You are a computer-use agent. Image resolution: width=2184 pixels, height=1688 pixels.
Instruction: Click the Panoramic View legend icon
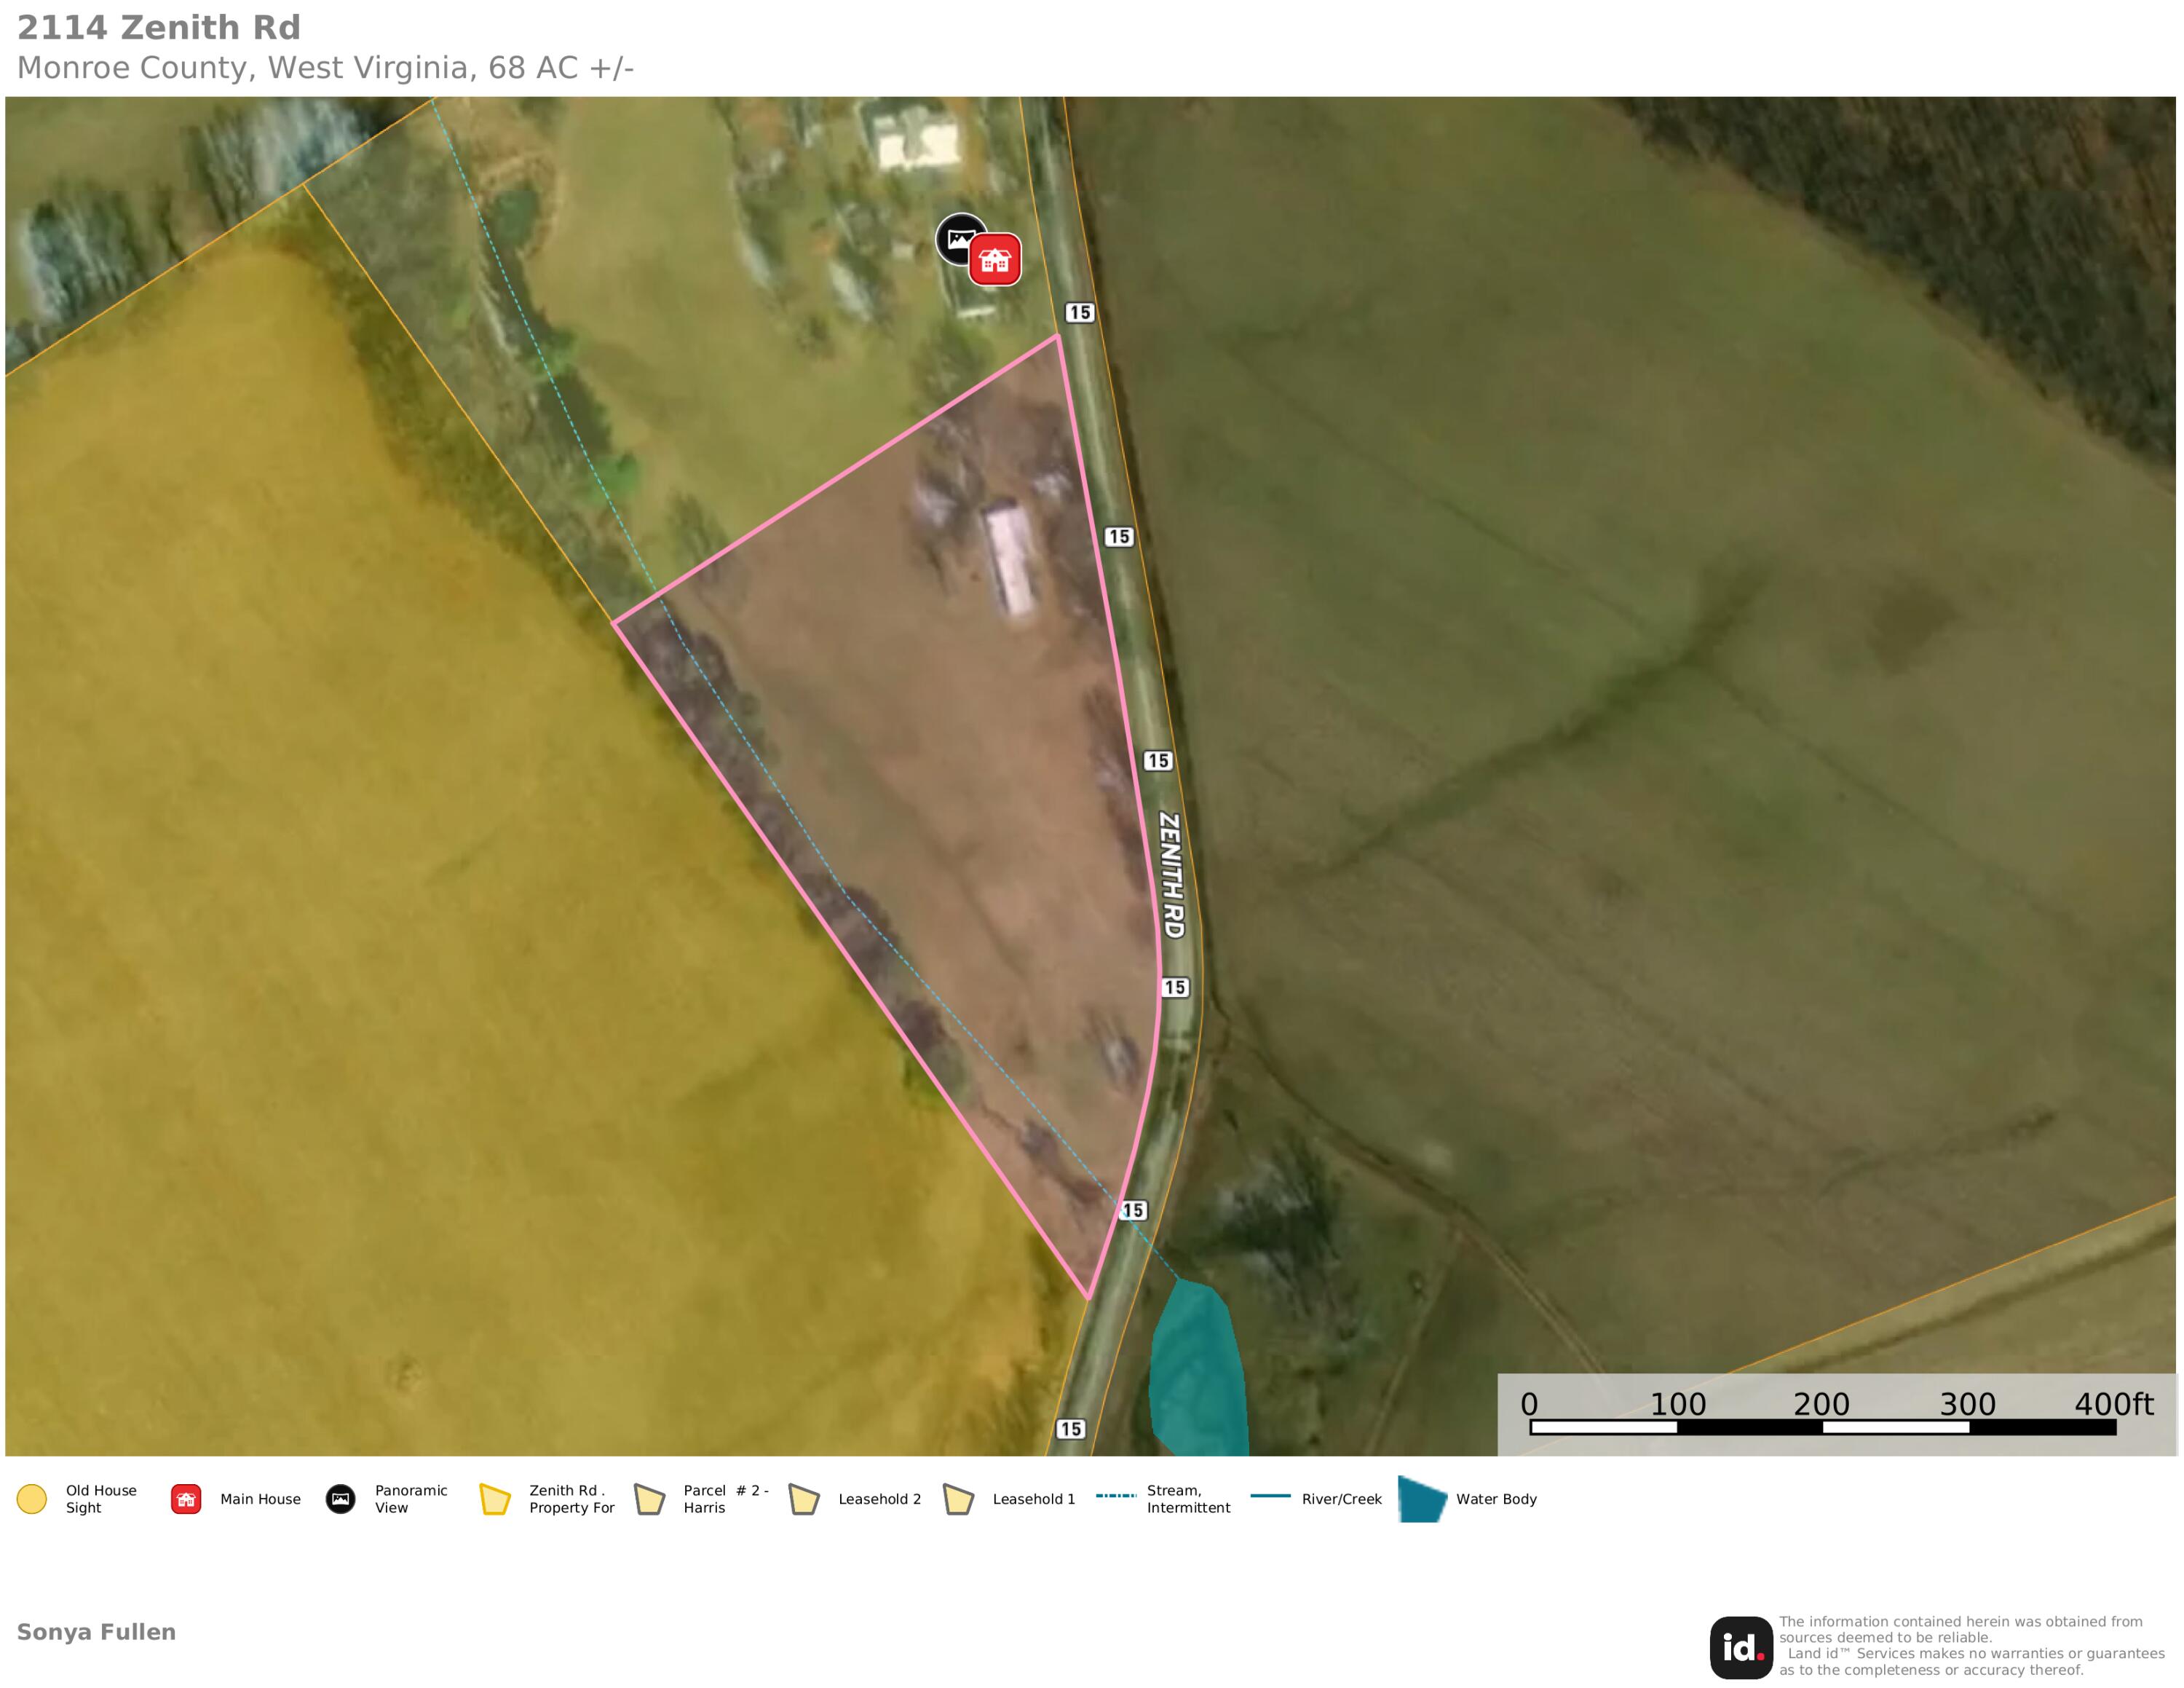point(341,1499)
